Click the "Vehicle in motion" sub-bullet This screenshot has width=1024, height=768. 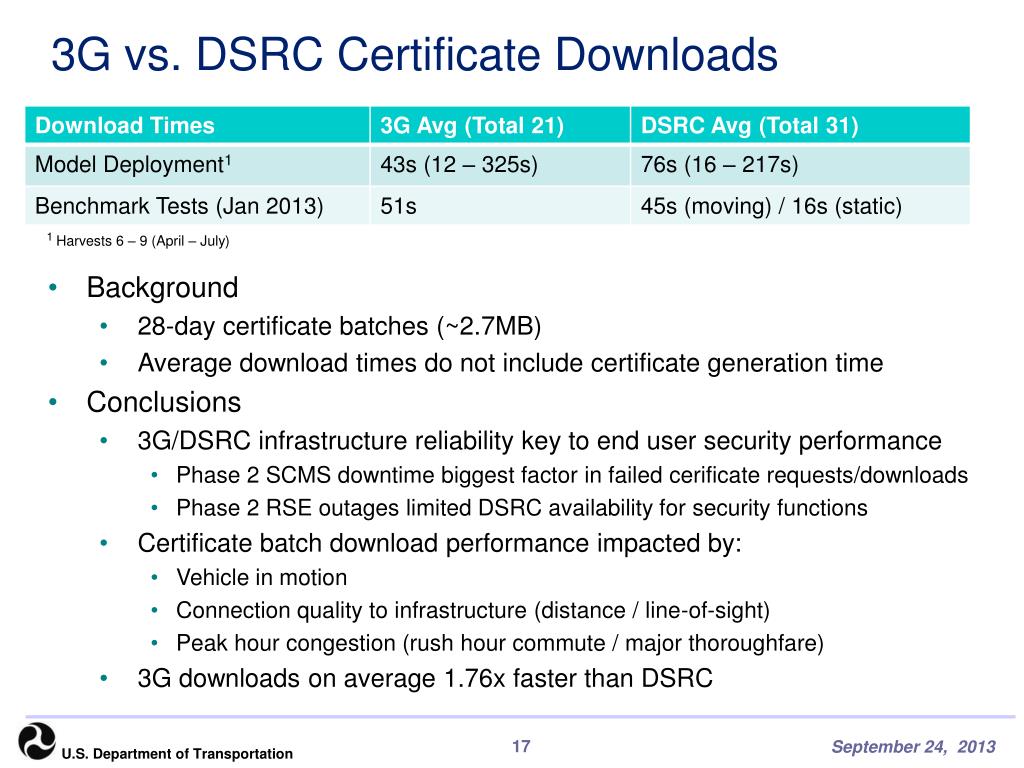click(261, 578)
